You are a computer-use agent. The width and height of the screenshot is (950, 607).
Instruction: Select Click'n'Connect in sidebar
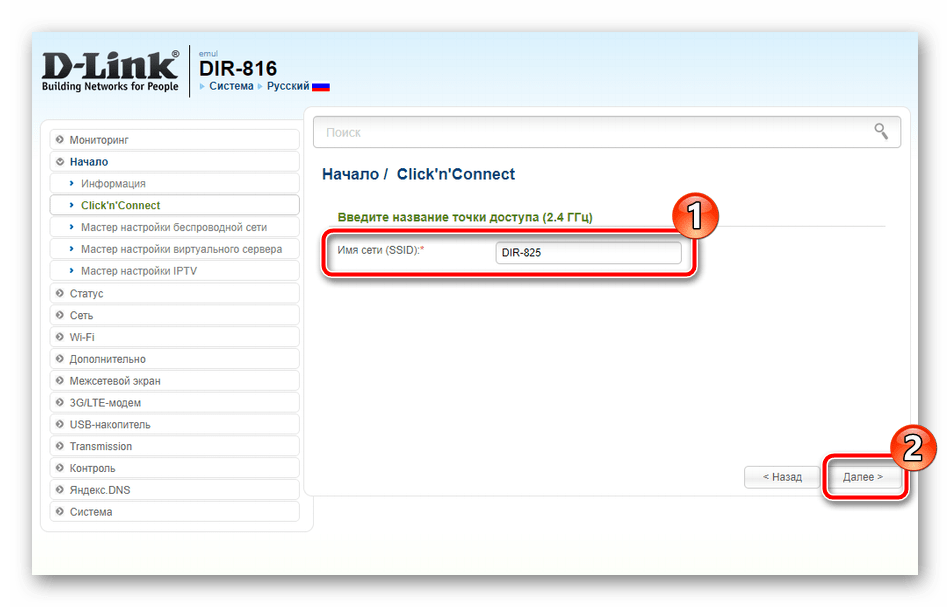point(174,205)
